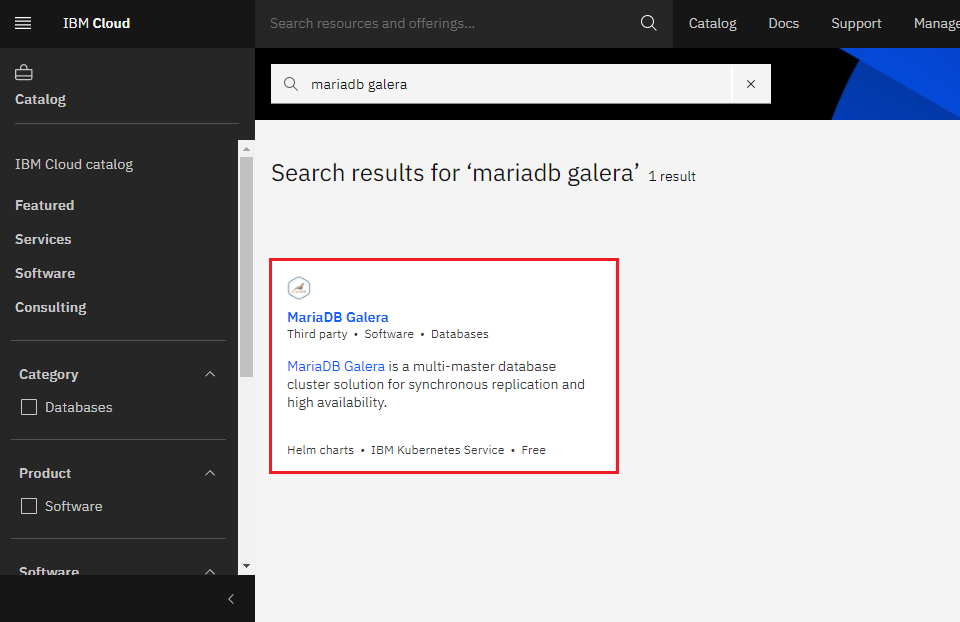Select Services in the catalog sidebar
Image resolution: width=960 pixels, height=622 pixels.
pos(43,239)
